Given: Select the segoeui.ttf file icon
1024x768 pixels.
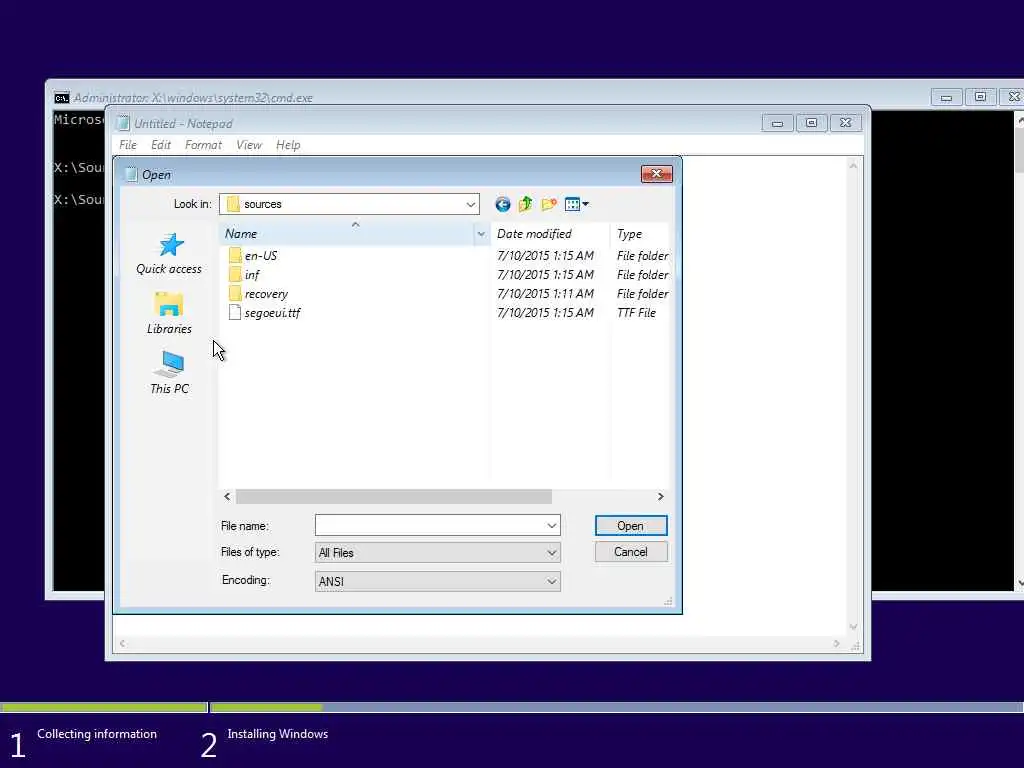Looking at the screenshot, I should tap(235, 313).
